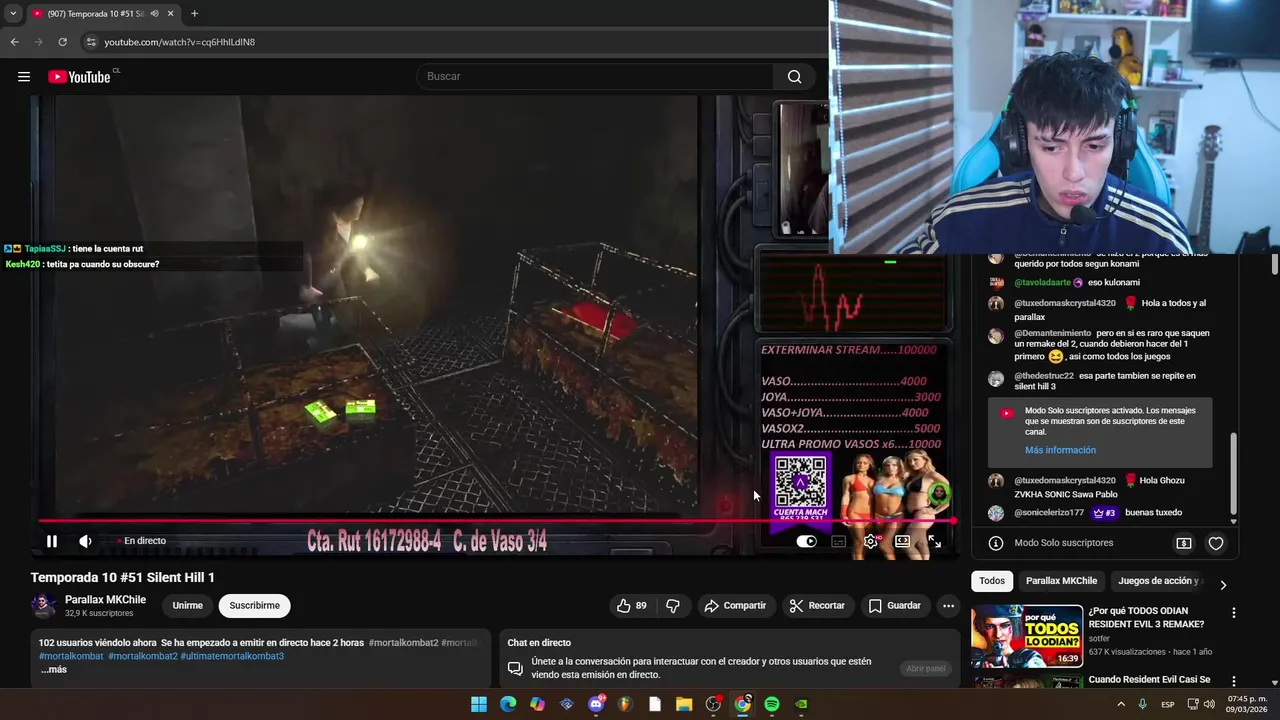Viewport: 1280px width, 720px height.
Task: Go to the YouTube home logo
Action: point(79,77)
